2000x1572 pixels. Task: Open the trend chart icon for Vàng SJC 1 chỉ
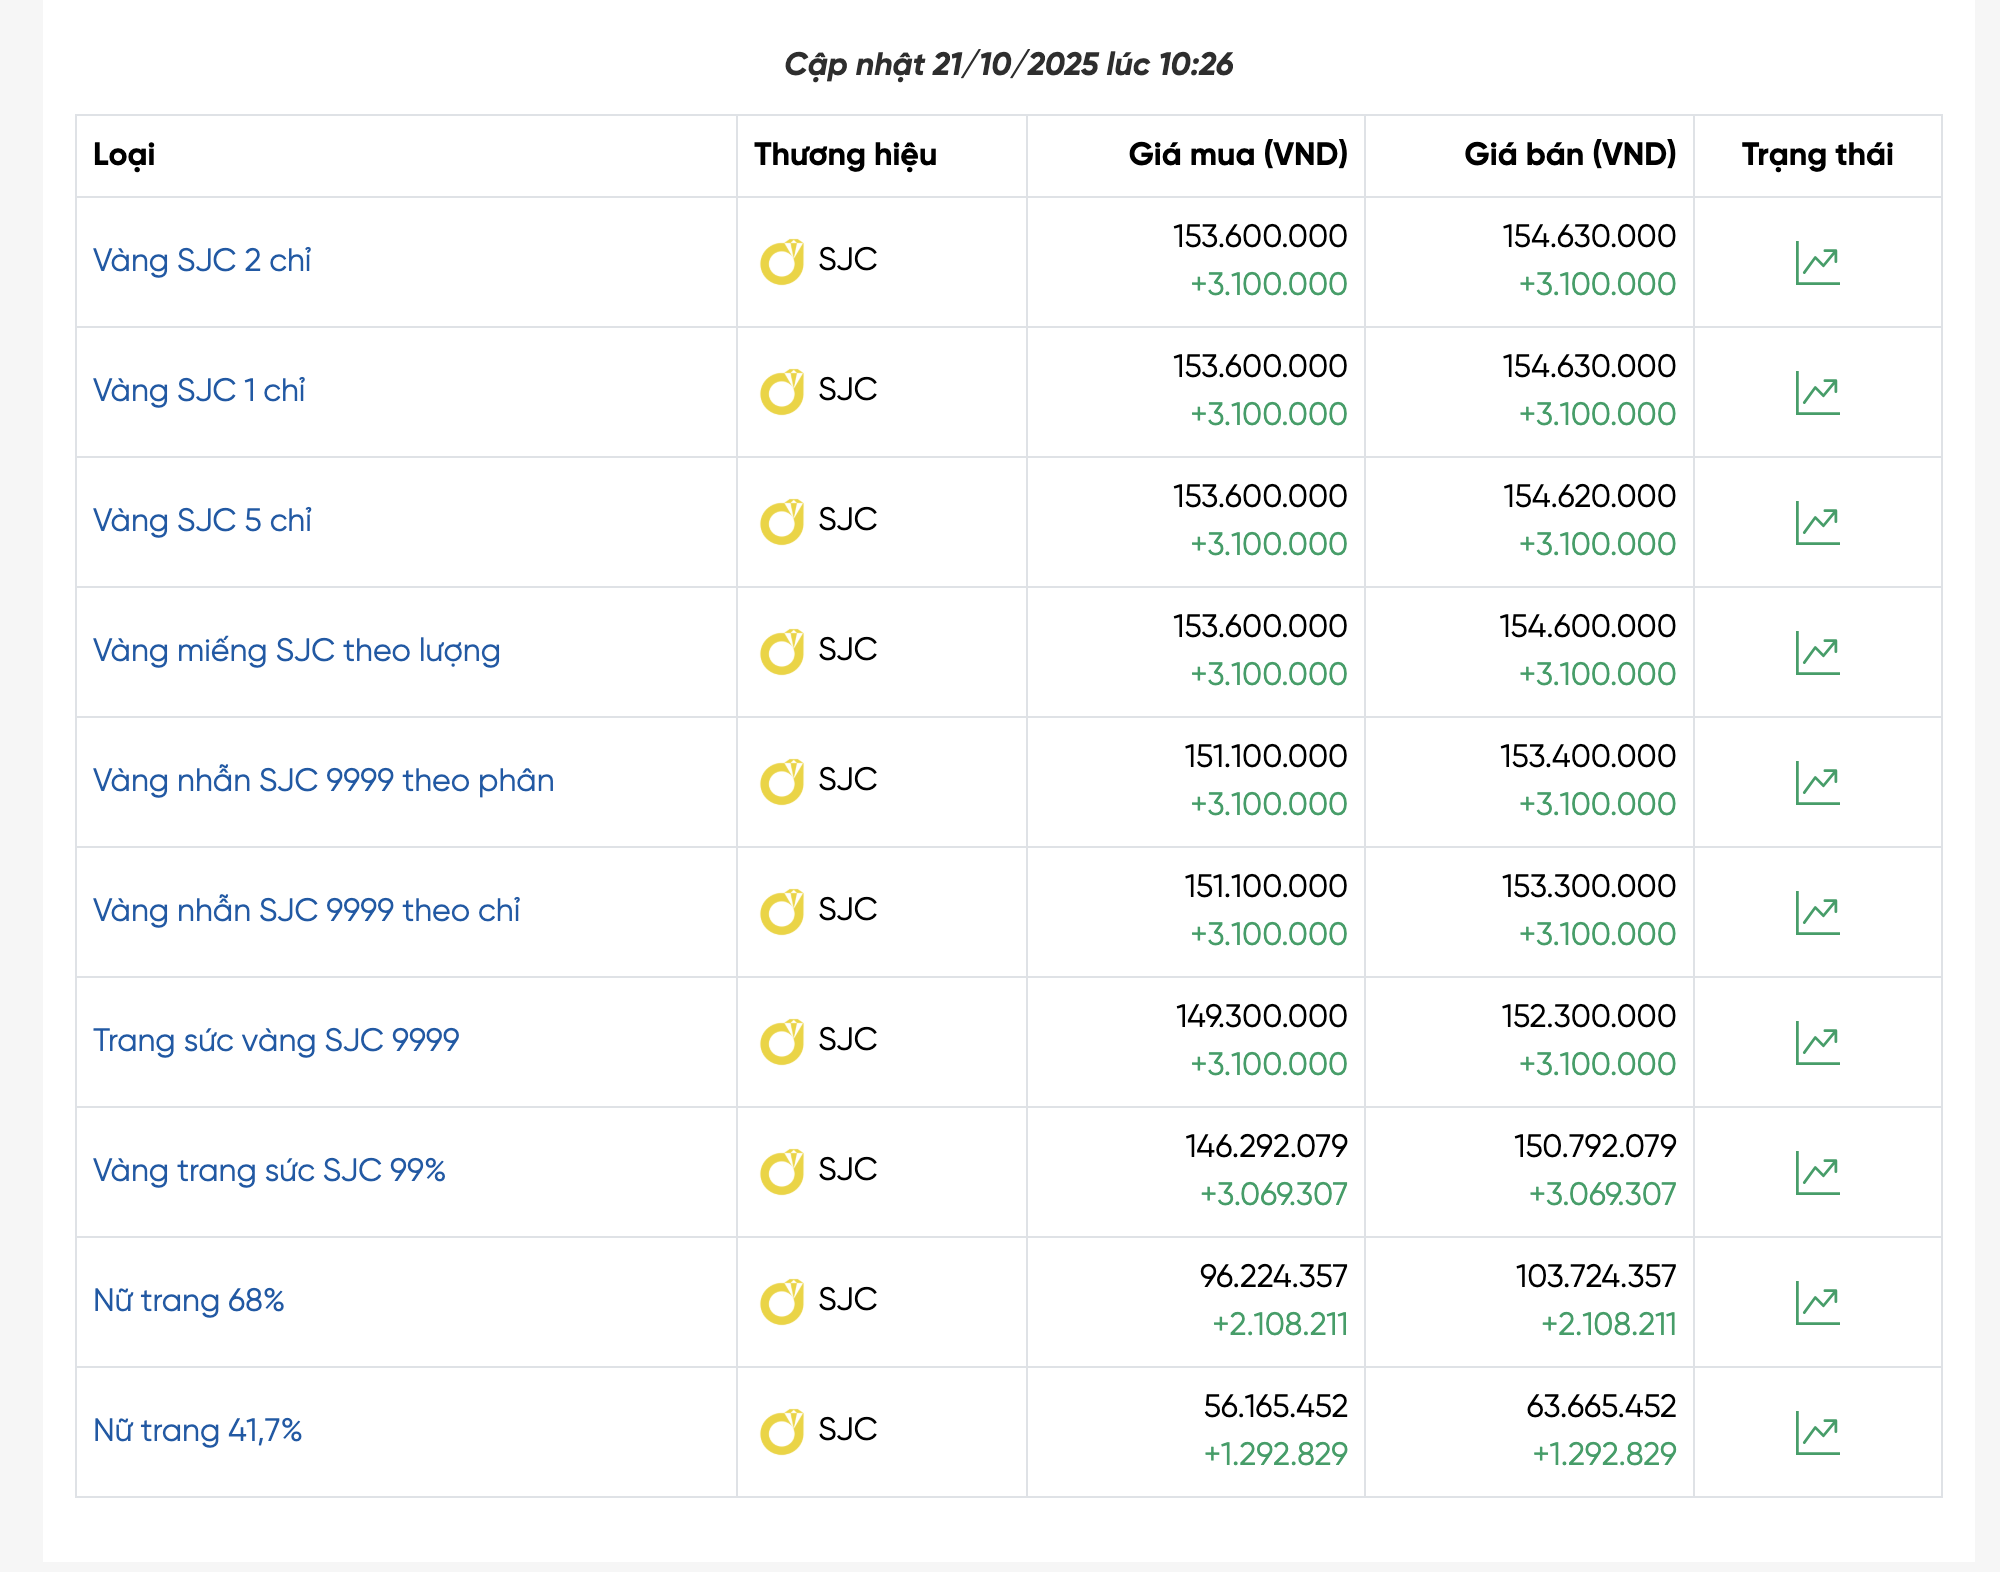tap(1817, 393)
